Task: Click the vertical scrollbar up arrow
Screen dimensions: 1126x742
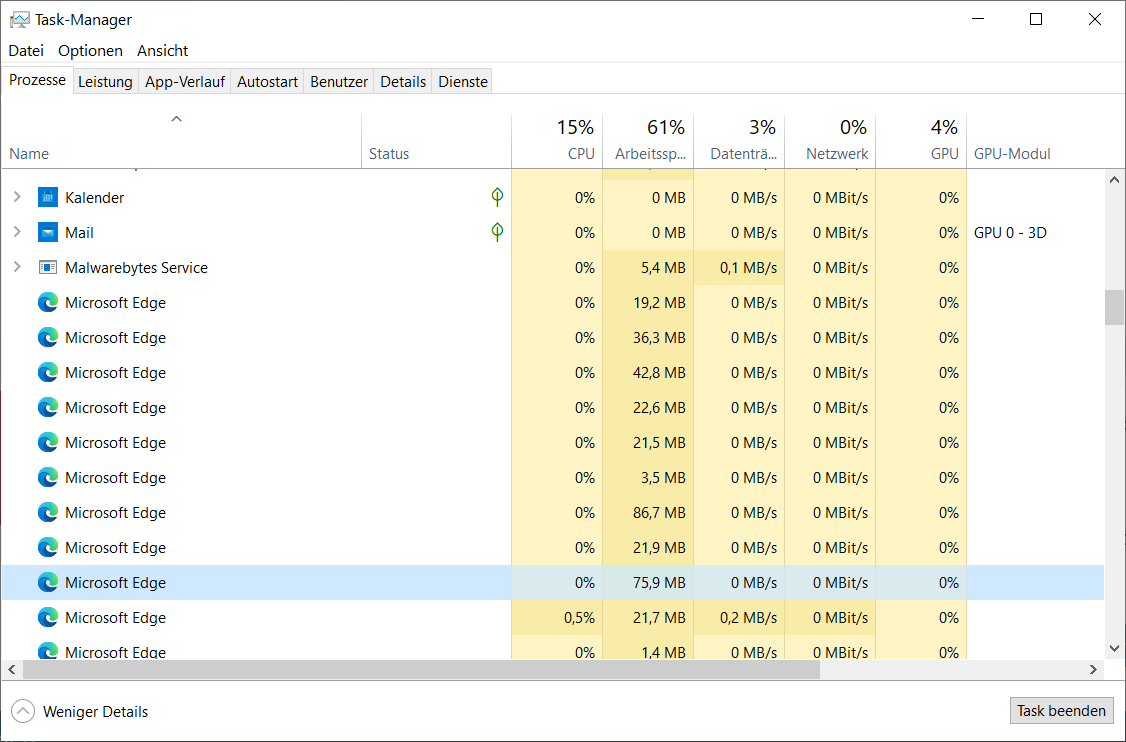Action: click(1115, 180)
